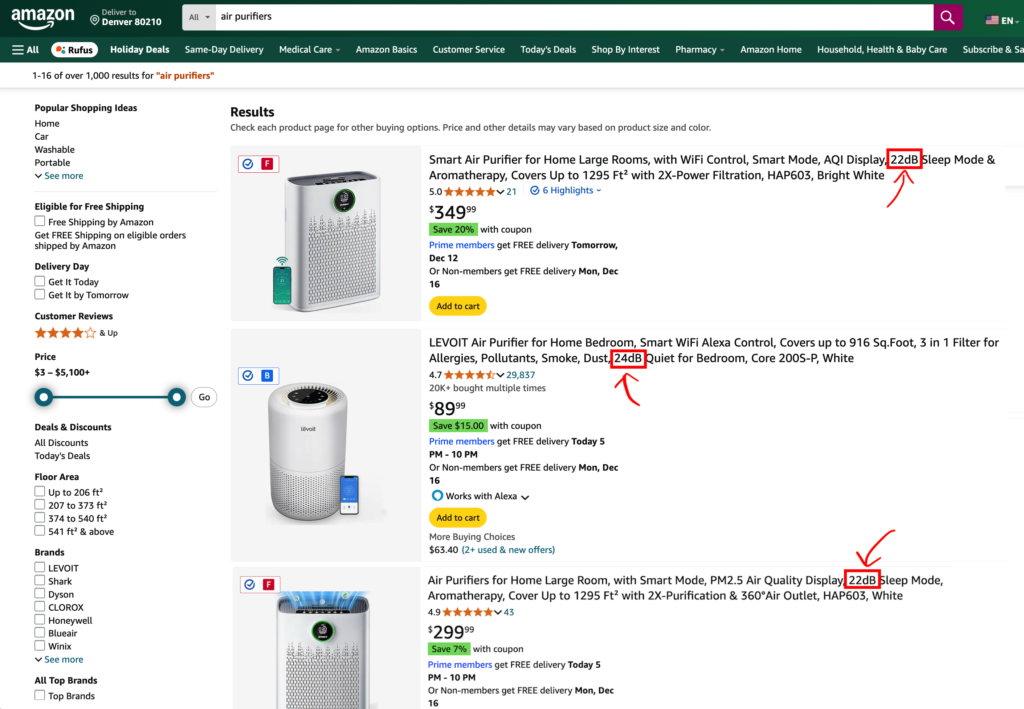Open the 29,837 ratings link
Viewport: 1024px width, 709px height.
pyautogui.click(x=520, y=375)
